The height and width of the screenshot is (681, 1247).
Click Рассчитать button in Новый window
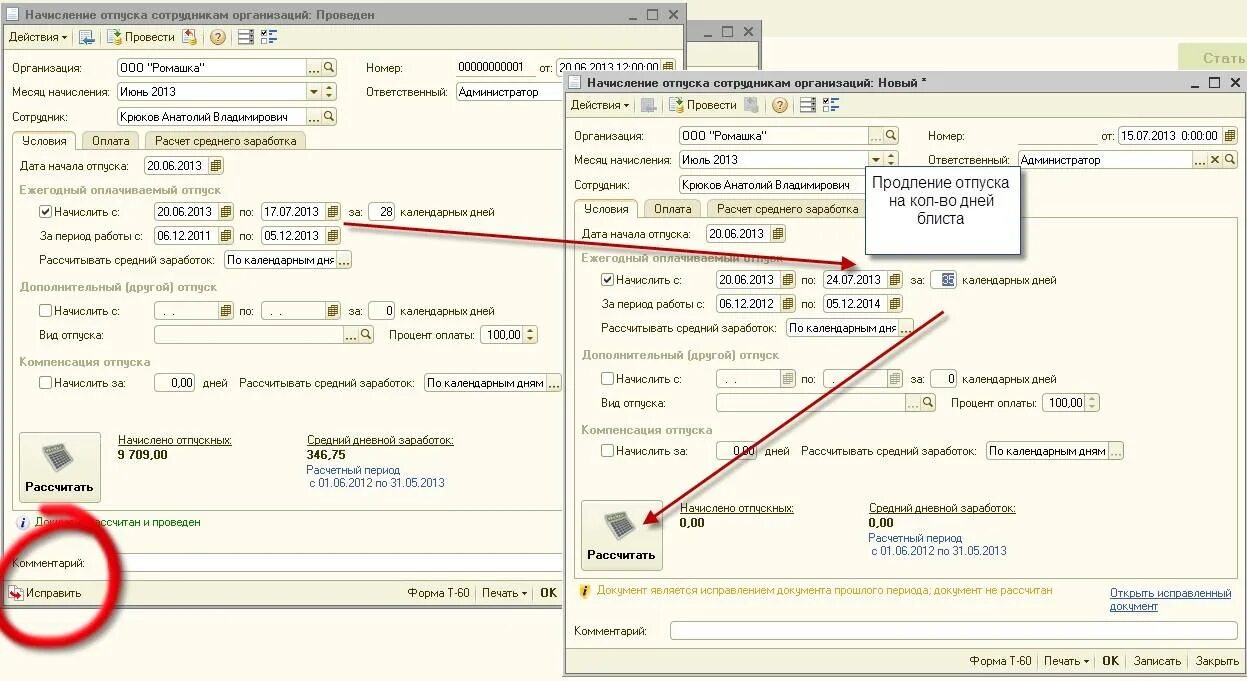(x=622, y=535)
